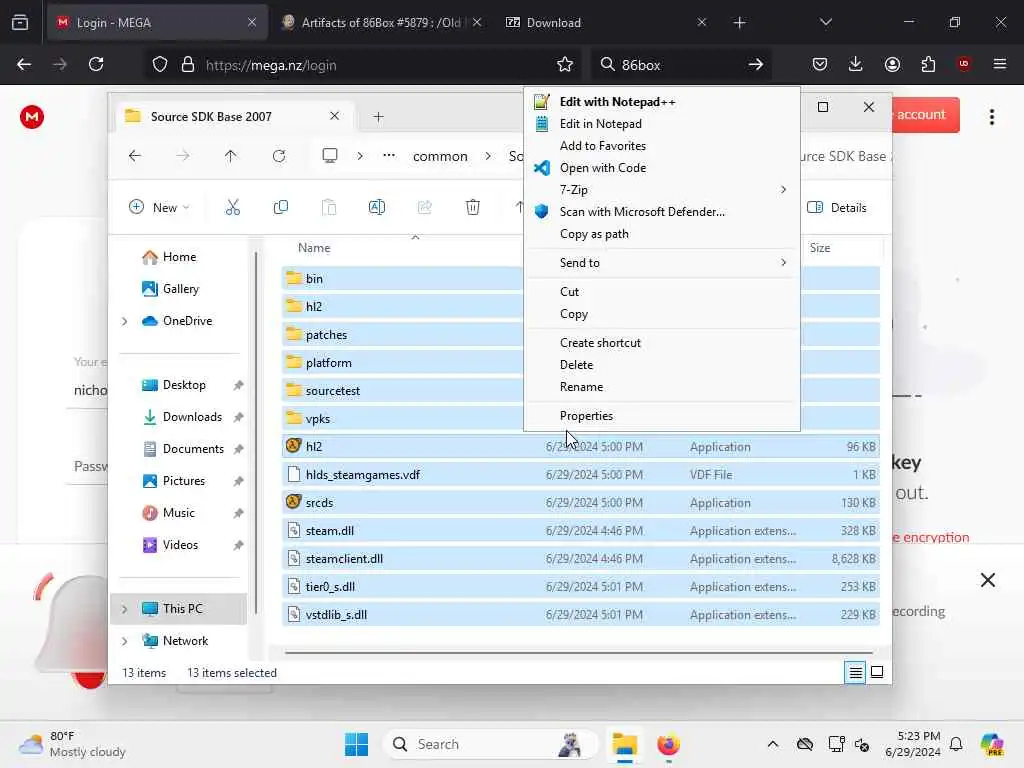Viewport: 1024px width, 768px height.
Task: Open the Firefox hamburger menu
Action: pyautogui.click(x=1000, y=65)
